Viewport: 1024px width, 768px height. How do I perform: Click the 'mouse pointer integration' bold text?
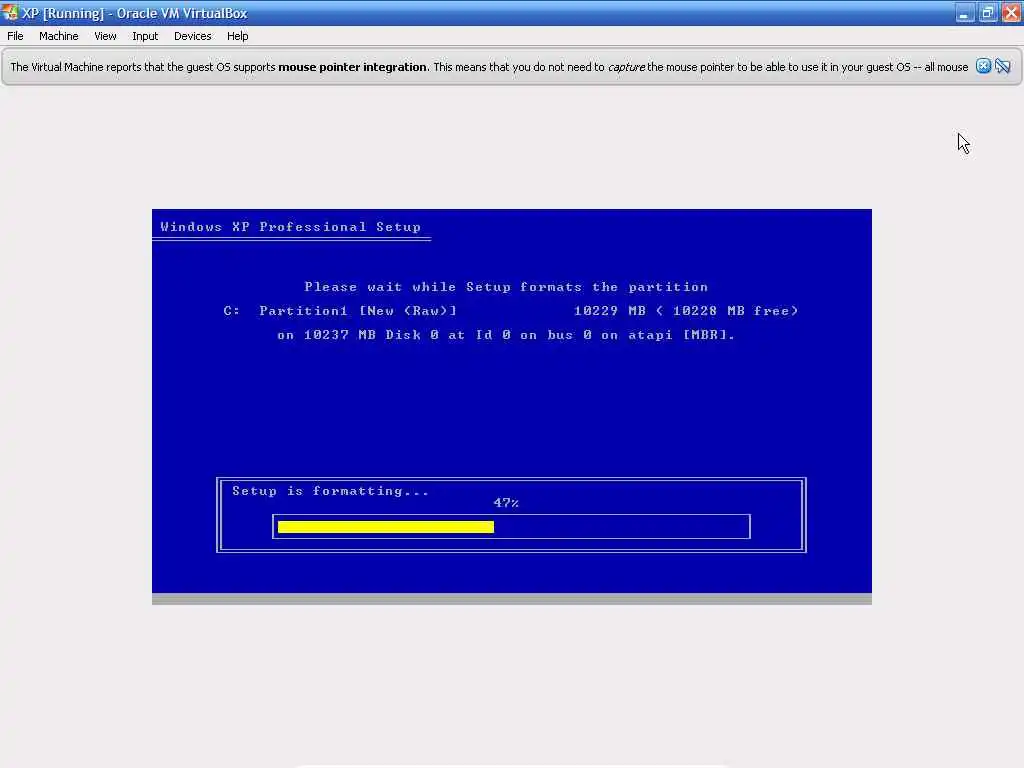click(x=353, y=67)
